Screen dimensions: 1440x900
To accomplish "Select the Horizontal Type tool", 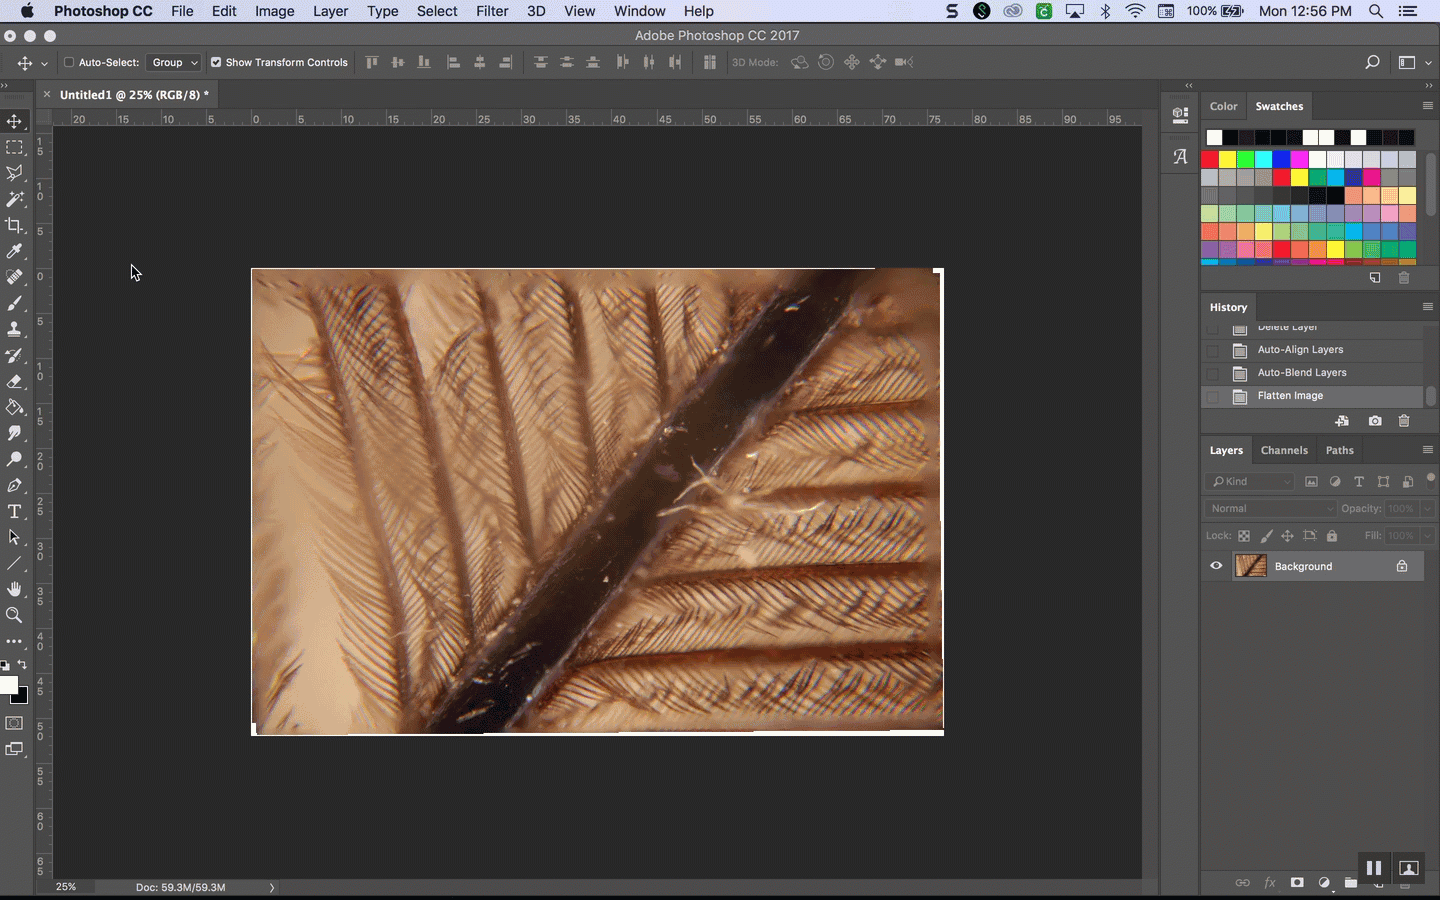I will click(x=14, y=511).
